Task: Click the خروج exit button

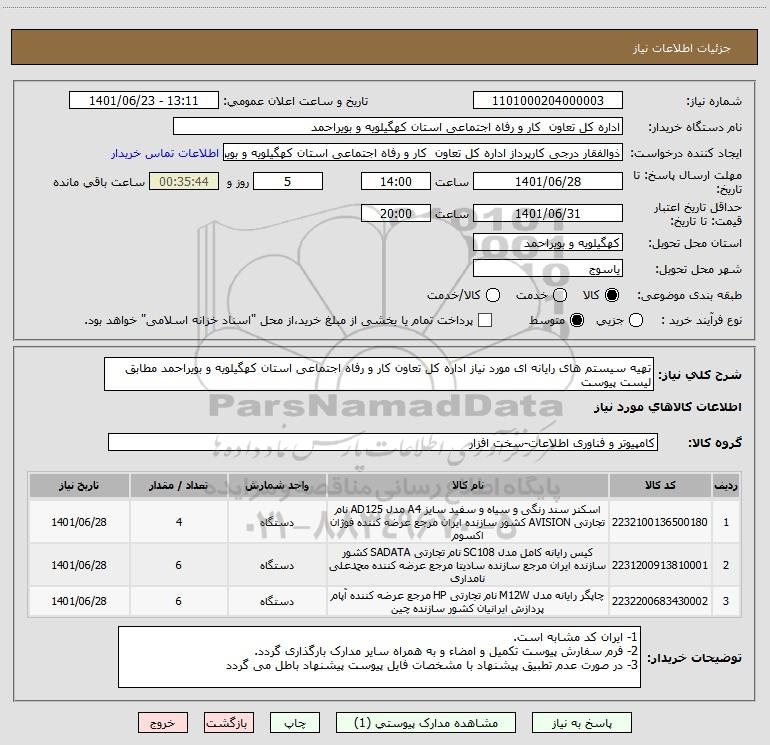Action: point(163,723)
